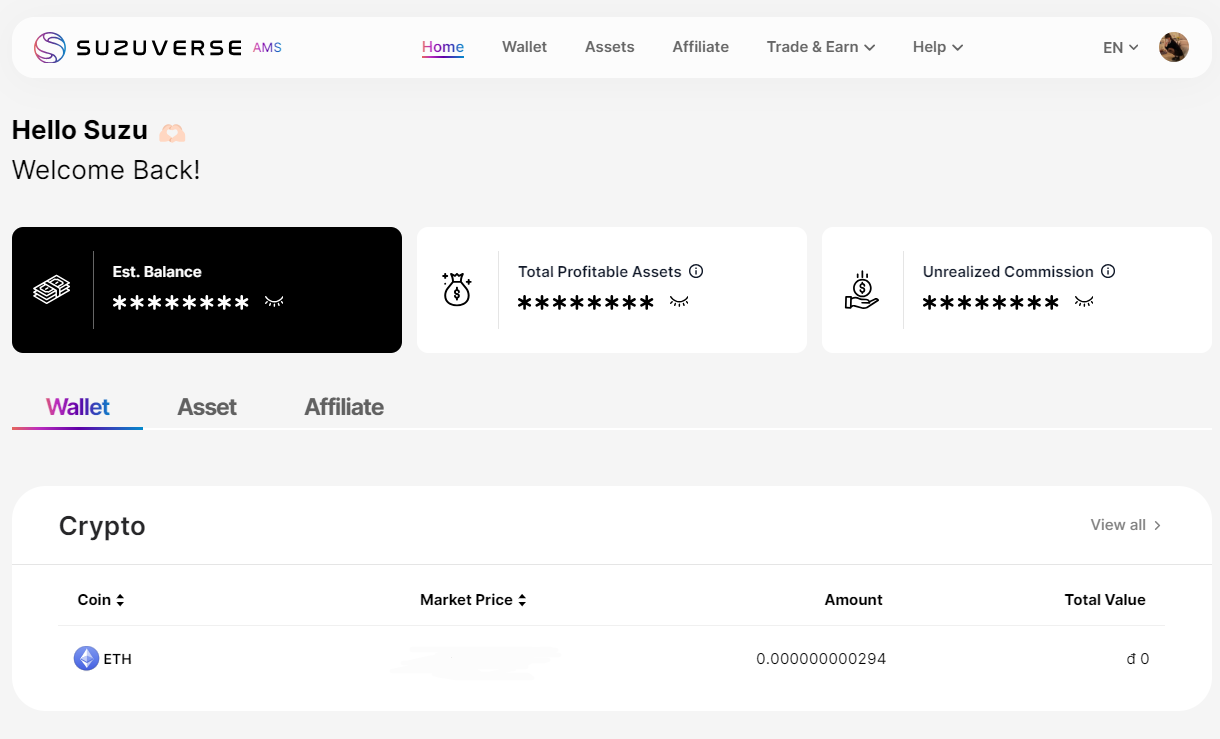Switch to the Asset tab

coord(207,407)
